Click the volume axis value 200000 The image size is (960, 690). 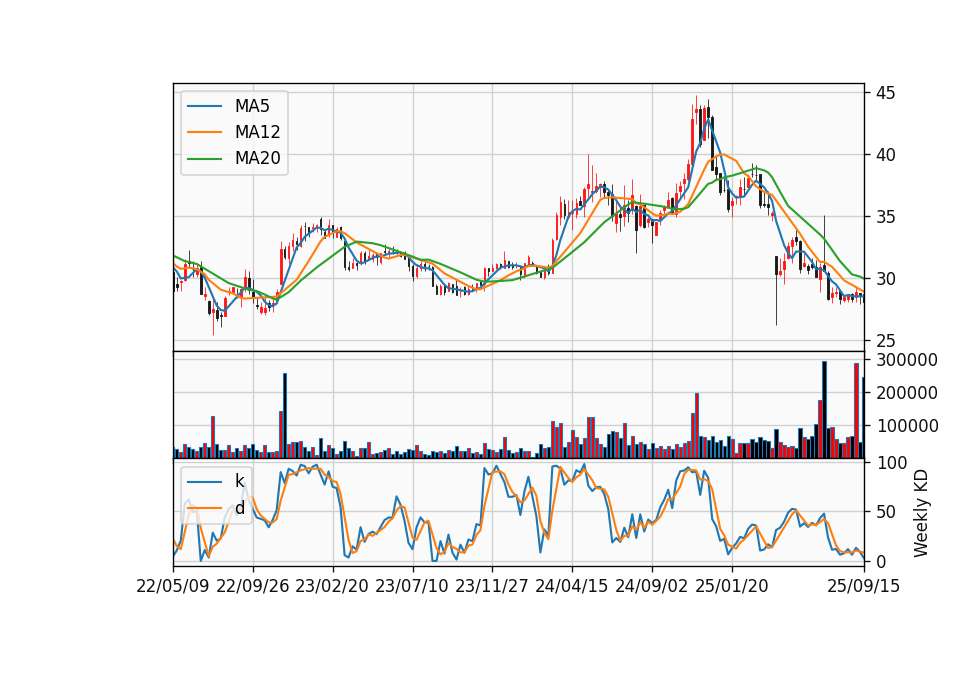907,393
